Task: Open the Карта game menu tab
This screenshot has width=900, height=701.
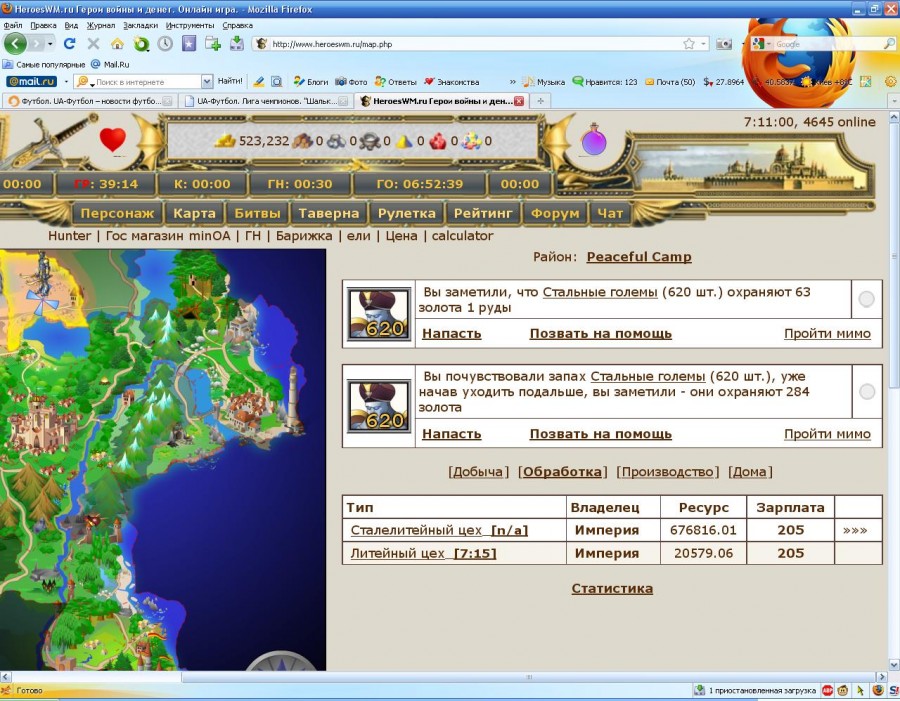Action: 195,213
